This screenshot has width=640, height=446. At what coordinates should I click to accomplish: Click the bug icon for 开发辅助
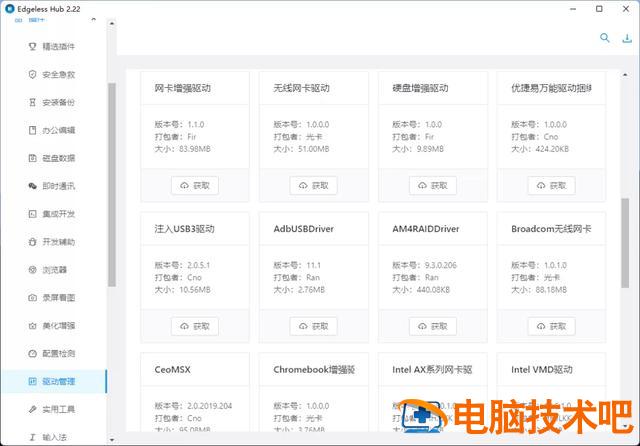pos(33,242)
